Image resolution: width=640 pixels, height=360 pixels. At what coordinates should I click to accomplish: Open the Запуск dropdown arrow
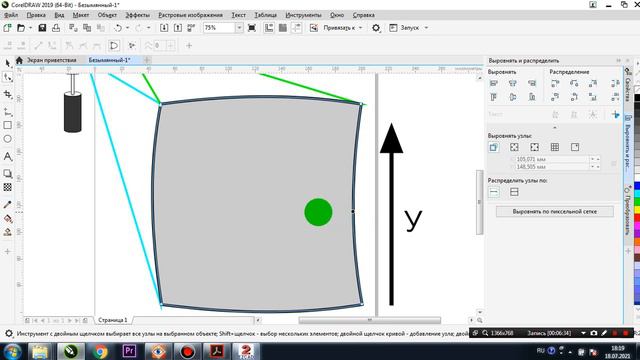(427, 28)
